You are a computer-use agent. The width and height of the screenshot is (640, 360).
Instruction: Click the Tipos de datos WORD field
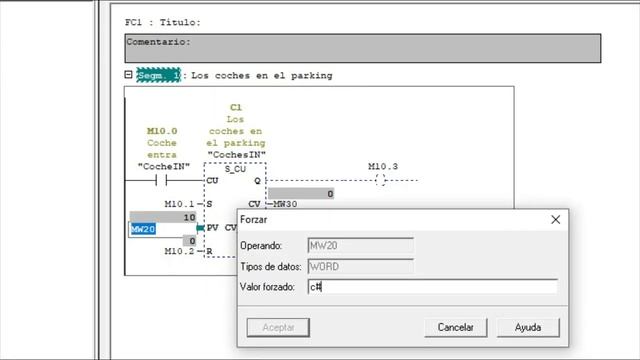point(360,267)
